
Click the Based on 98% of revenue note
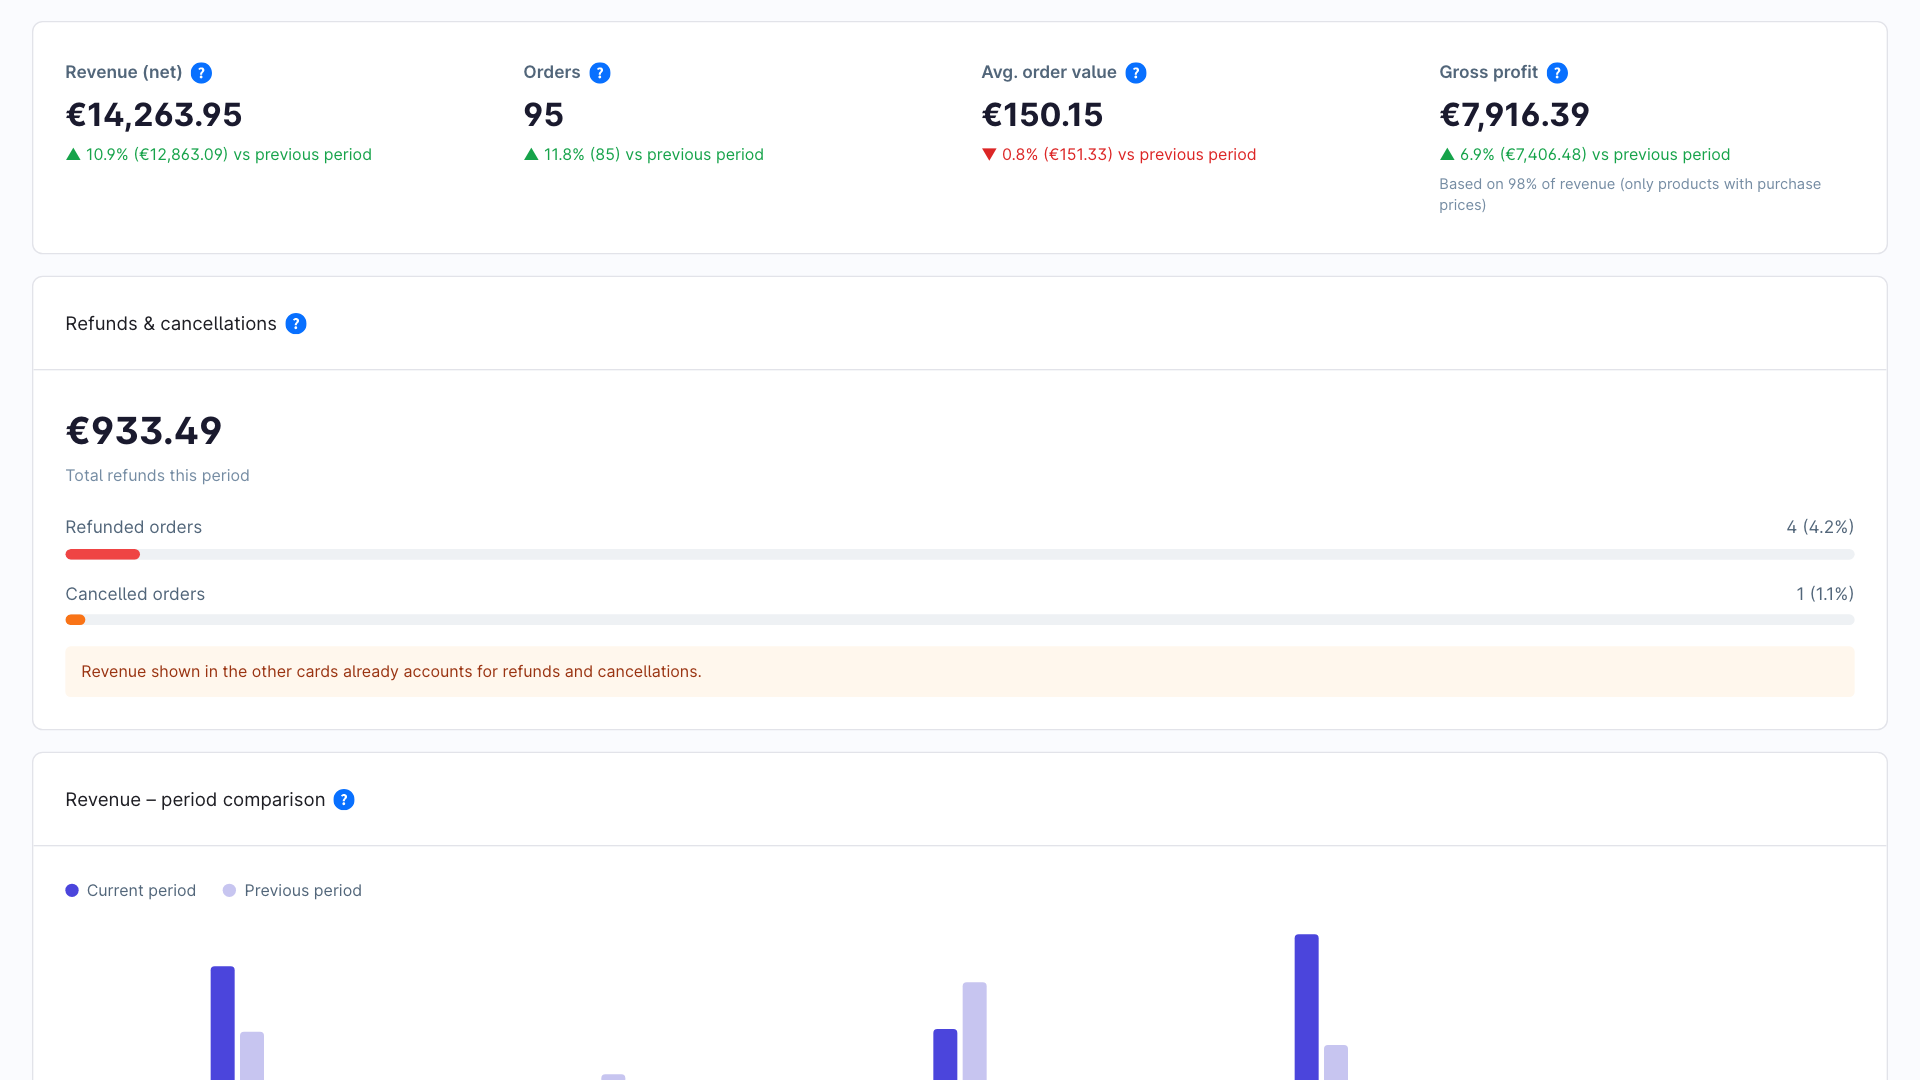click(1630, 194)
